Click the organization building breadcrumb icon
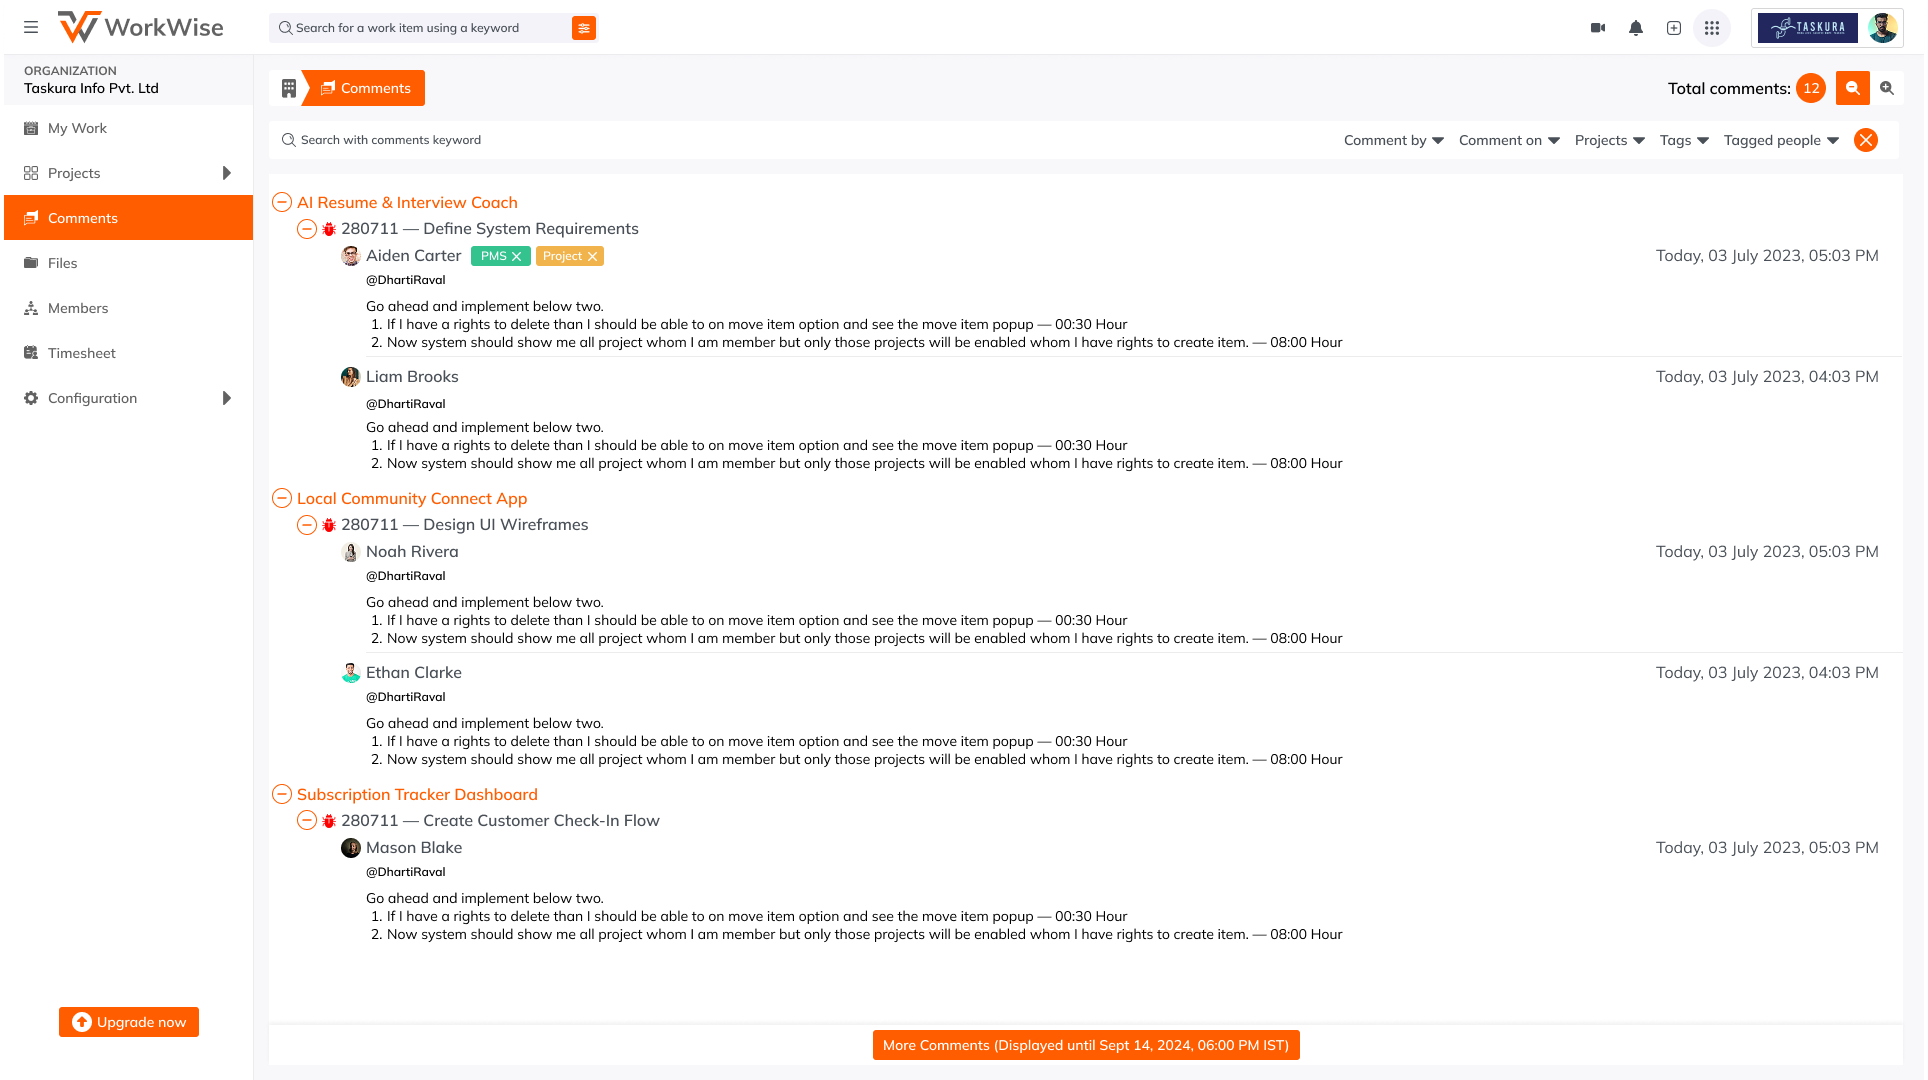 tap(289, 88)
